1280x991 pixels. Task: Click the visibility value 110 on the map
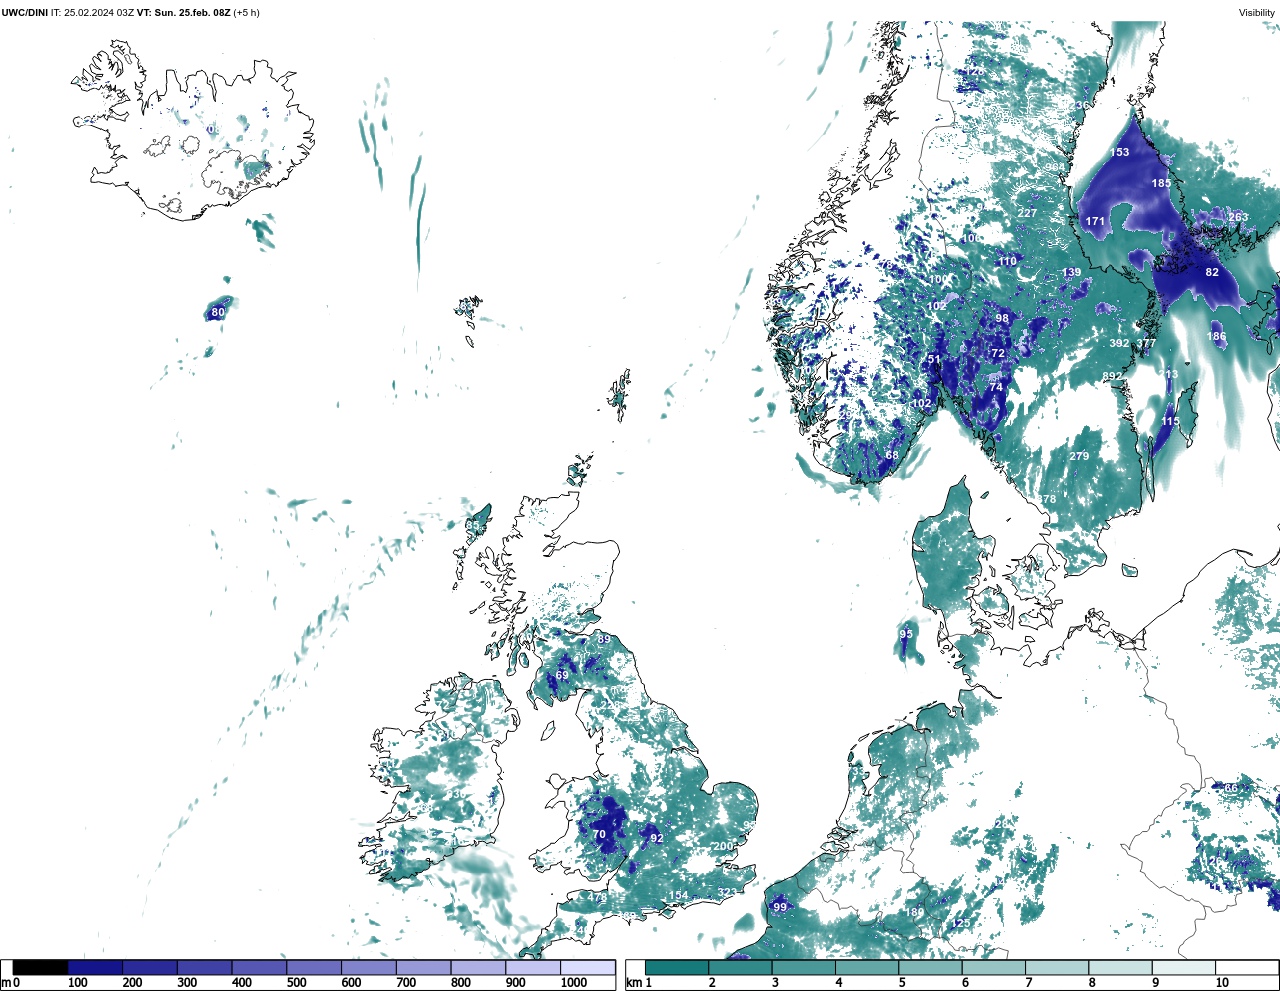point(1007,261)
